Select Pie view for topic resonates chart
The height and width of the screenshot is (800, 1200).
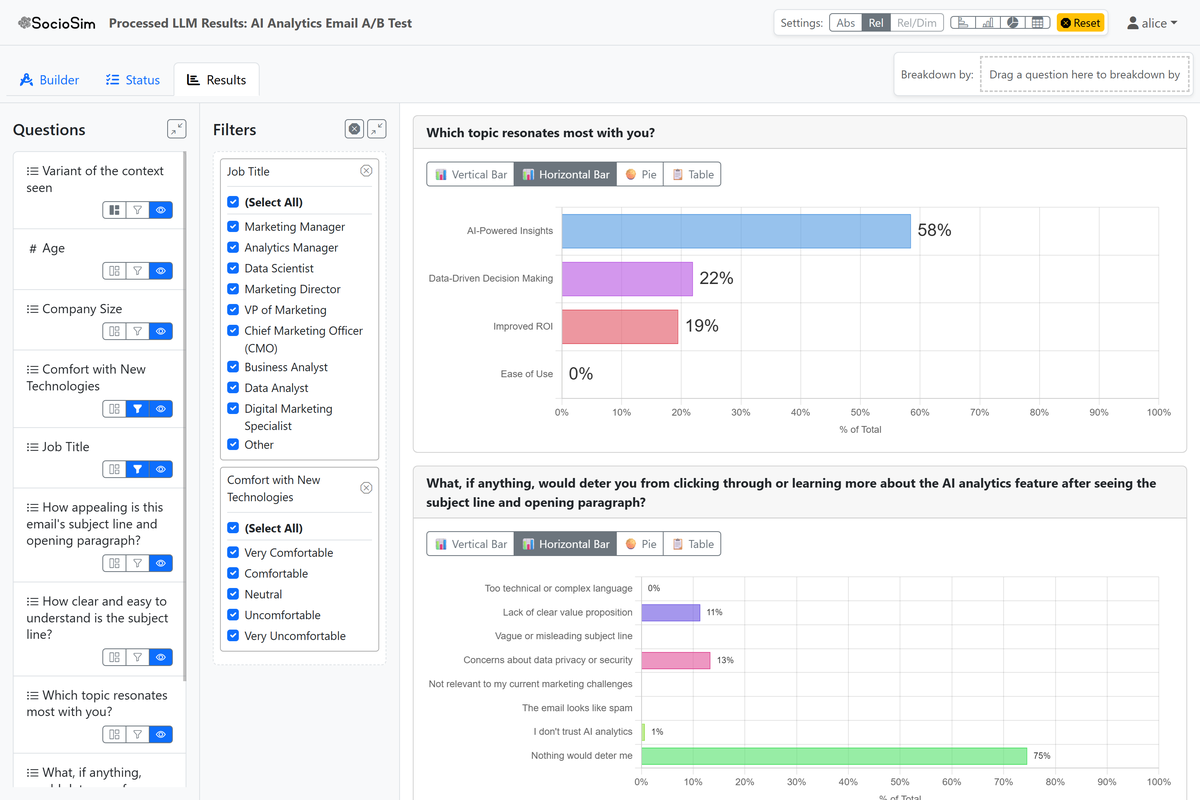click(640, 174)
